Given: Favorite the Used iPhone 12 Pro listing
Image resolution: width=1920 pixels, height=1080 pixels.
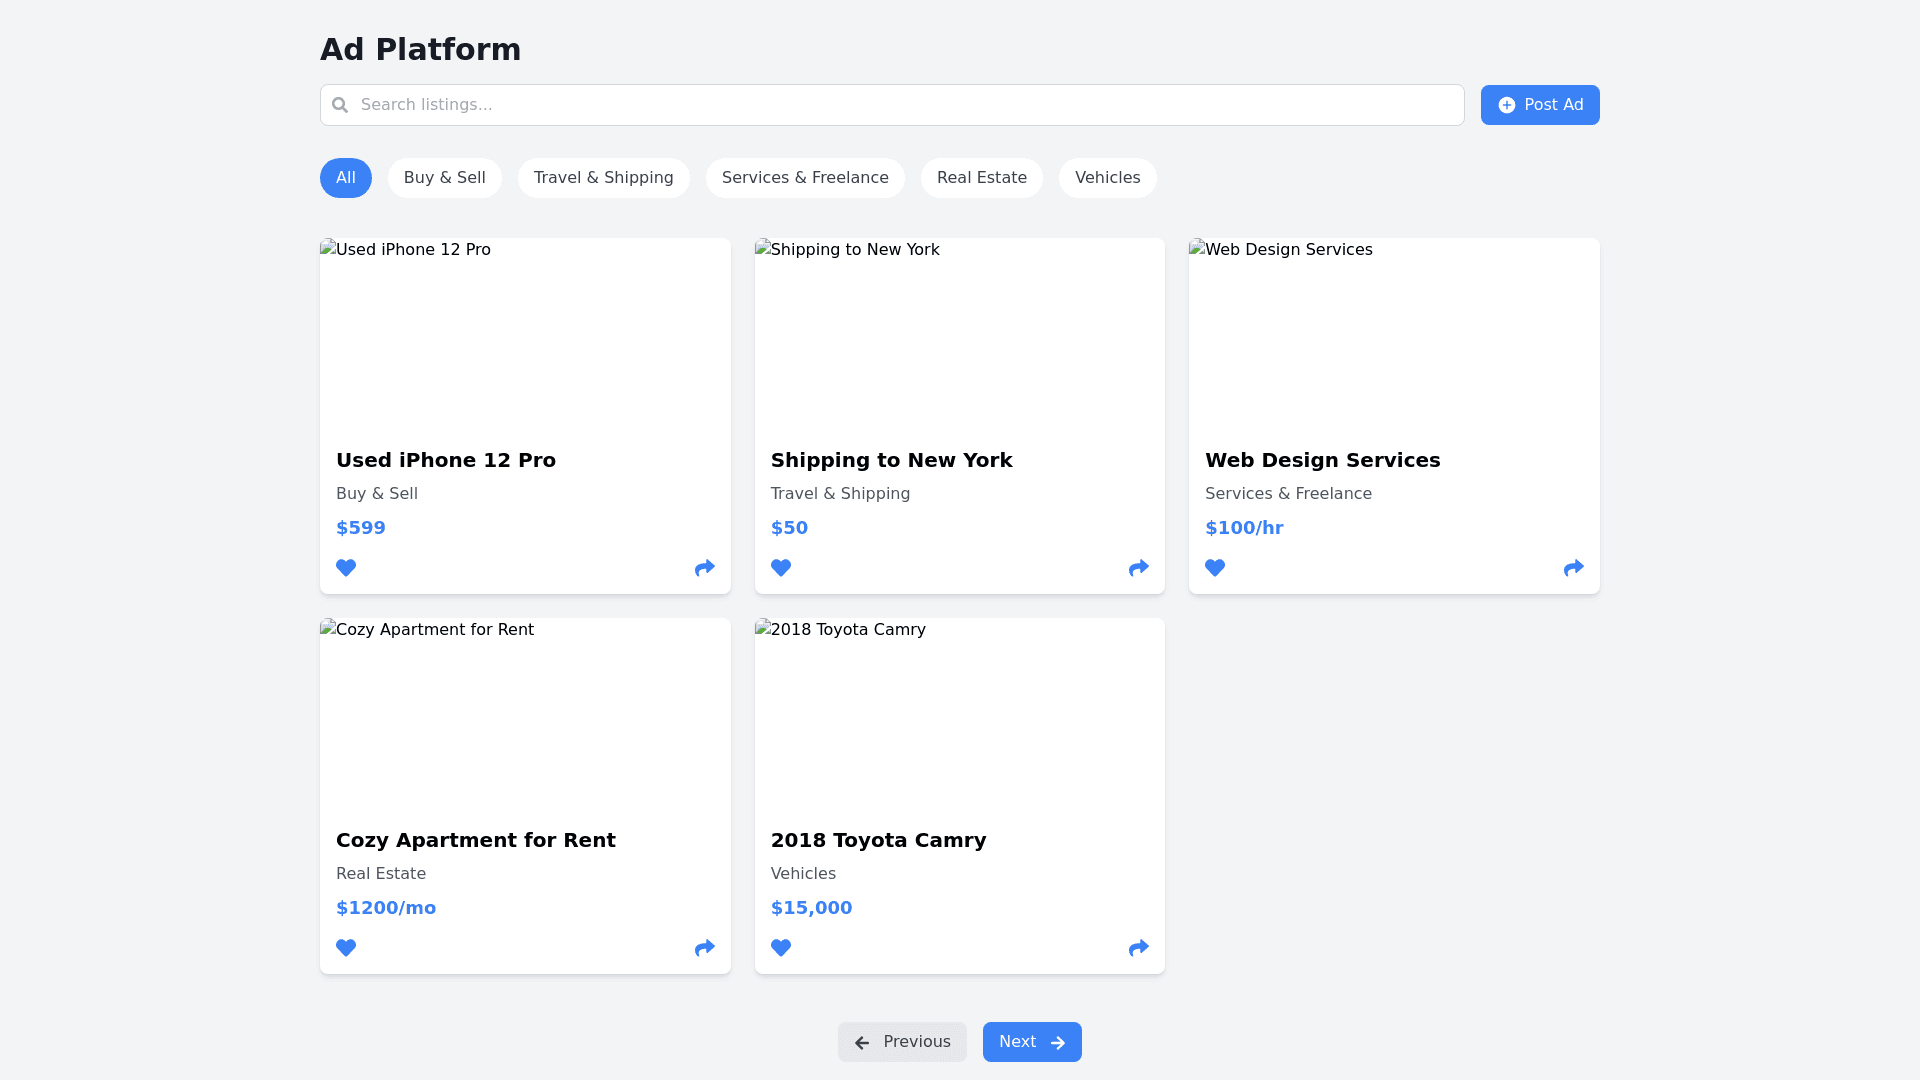Looking at the screenshot, I should pos(346,568).
